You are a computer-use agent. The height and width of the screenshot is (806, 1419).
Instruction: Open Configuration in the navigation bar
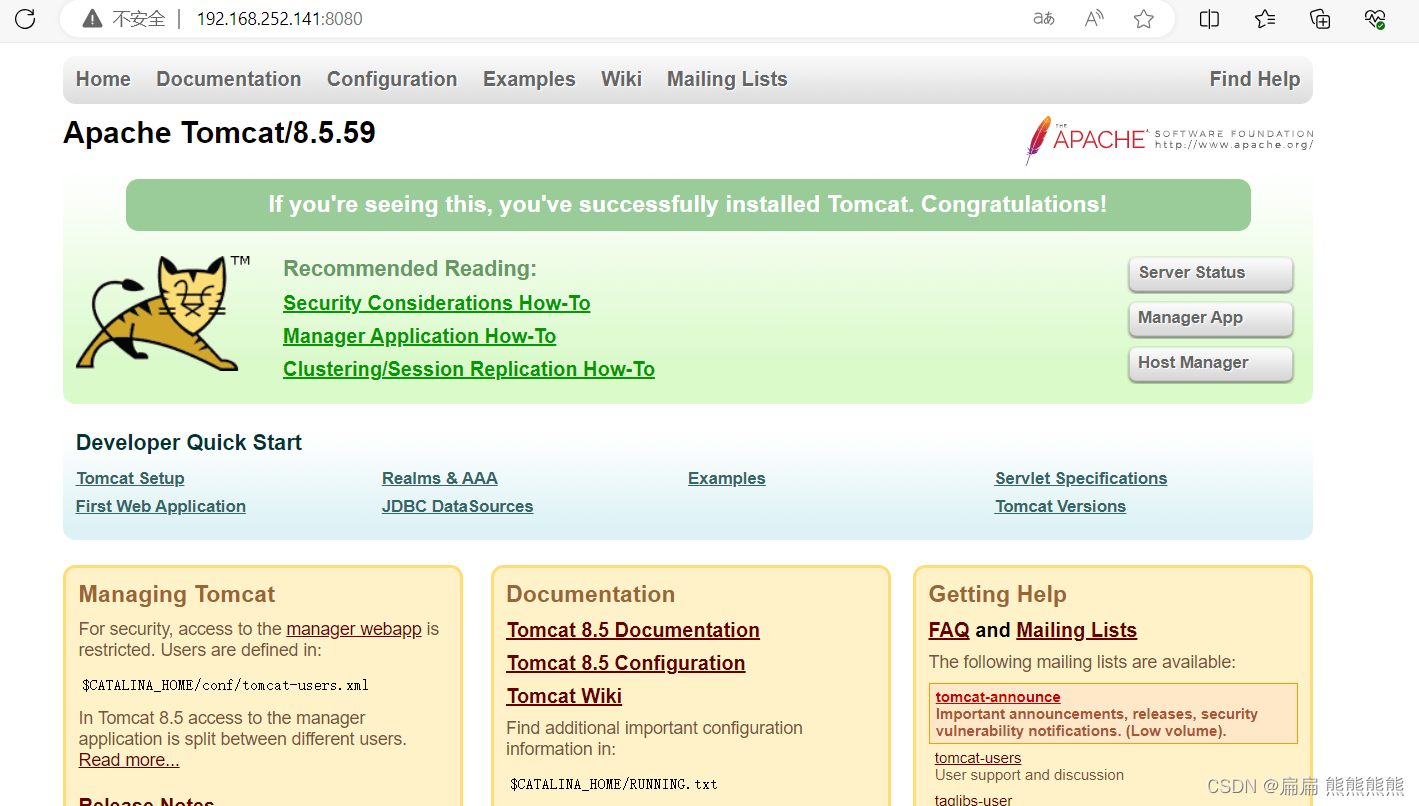(x=392, y=79)
